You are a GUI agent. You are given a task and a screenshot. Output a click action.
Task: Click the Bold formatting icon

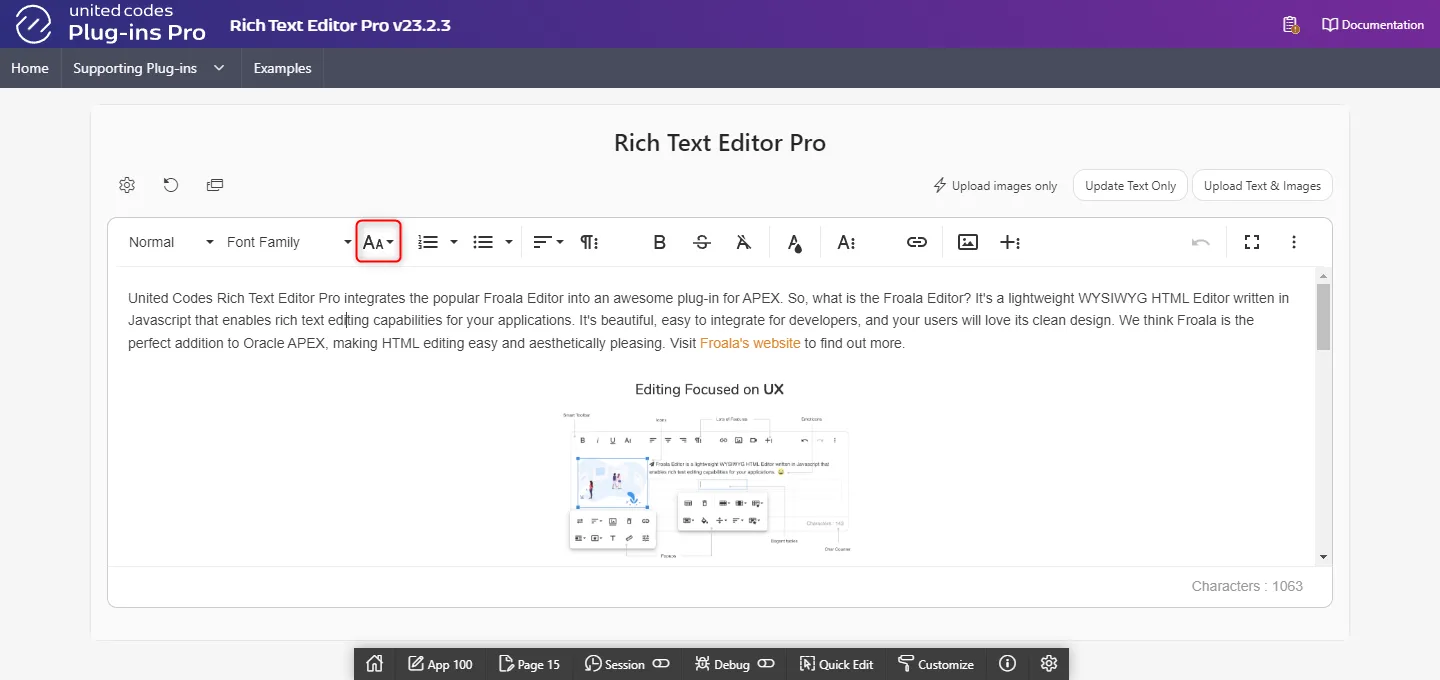pyautogui.click(x=659, y=242)
